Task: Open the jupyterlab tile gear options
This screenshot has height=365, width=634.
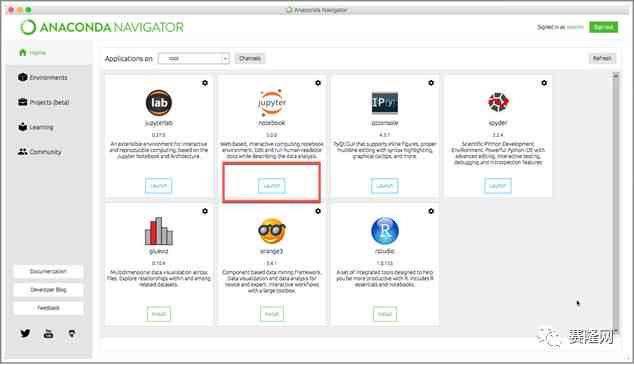Action: (205, 83)
